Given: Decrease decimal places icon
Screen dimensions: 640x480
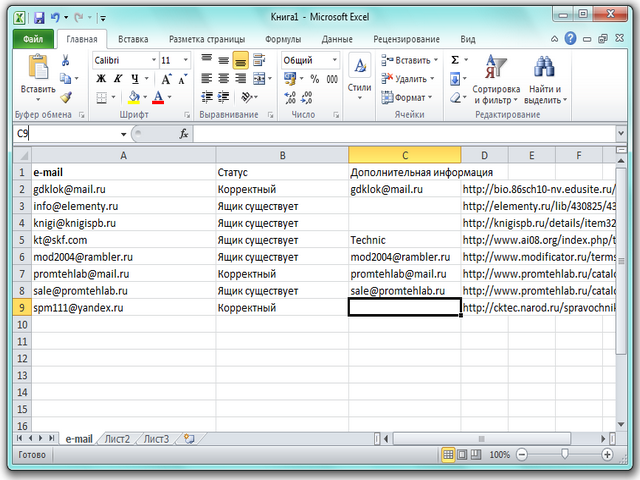Looking at the screenshot, I should click(306, 98).
